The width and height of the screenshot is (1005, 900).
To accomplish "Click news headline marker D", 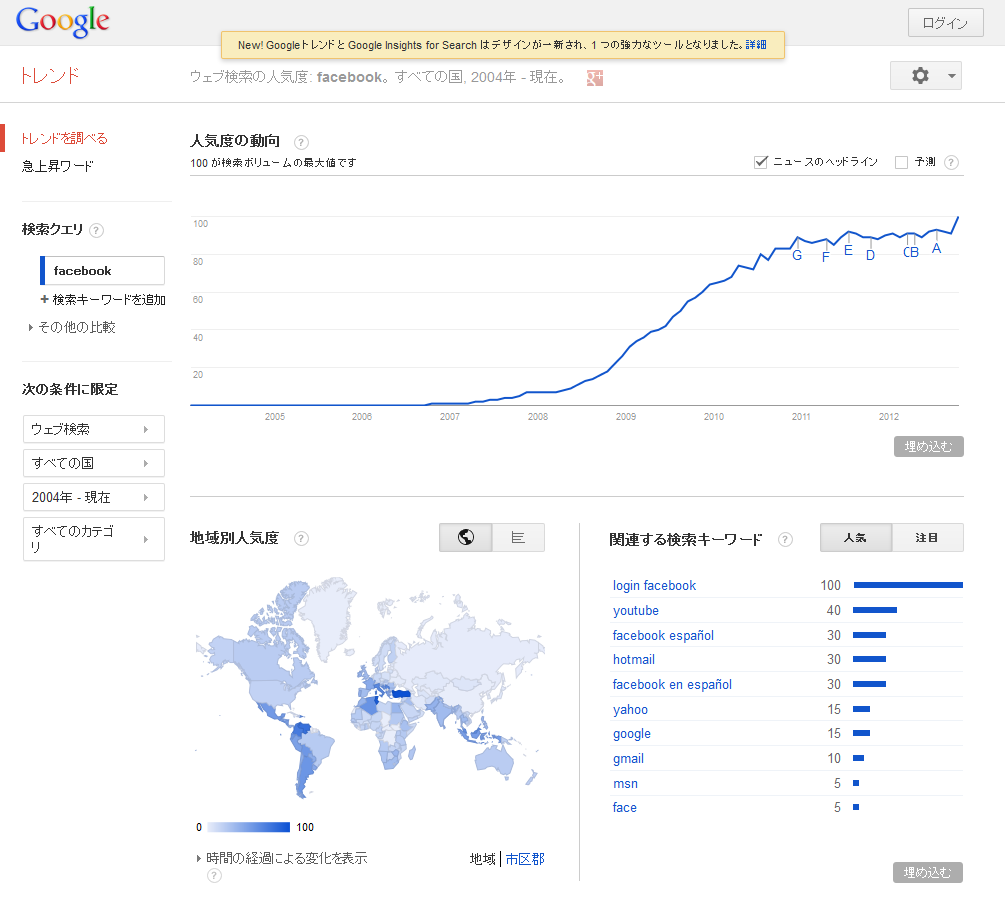I will pos(870,255).
